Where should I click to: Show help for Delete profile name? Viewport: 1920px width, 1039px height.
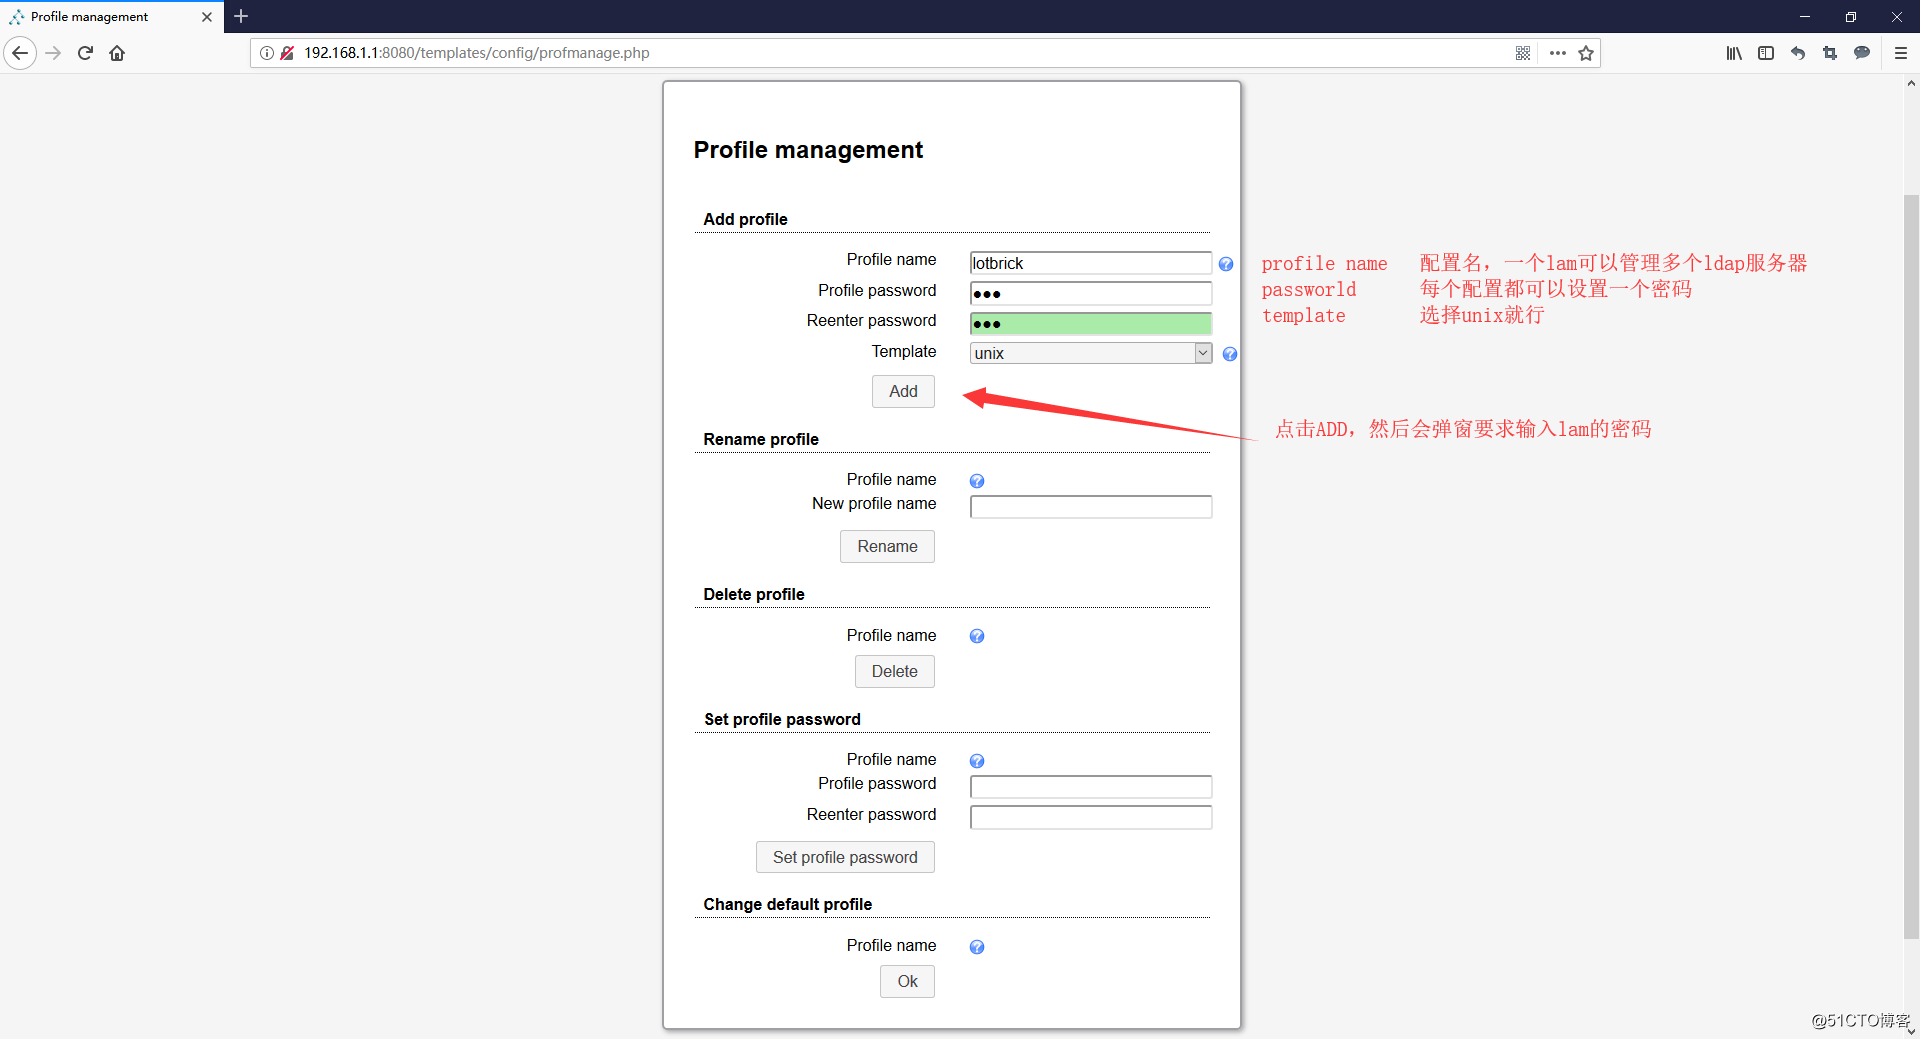[977, 636]
